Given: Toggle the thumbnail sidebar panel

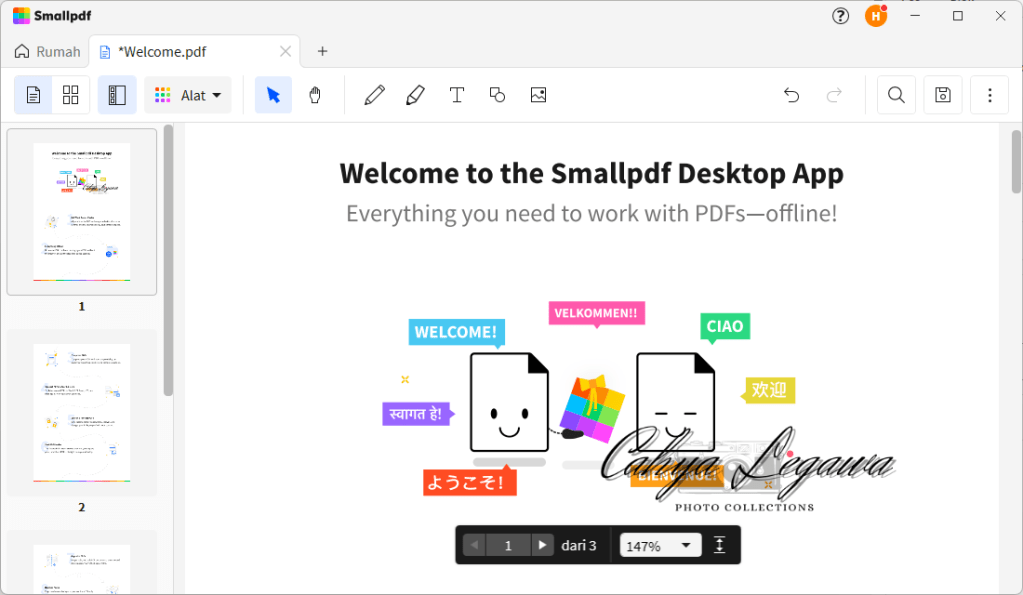Looking at the screenshot, I should pyautogui.click(x=117, y=95).
